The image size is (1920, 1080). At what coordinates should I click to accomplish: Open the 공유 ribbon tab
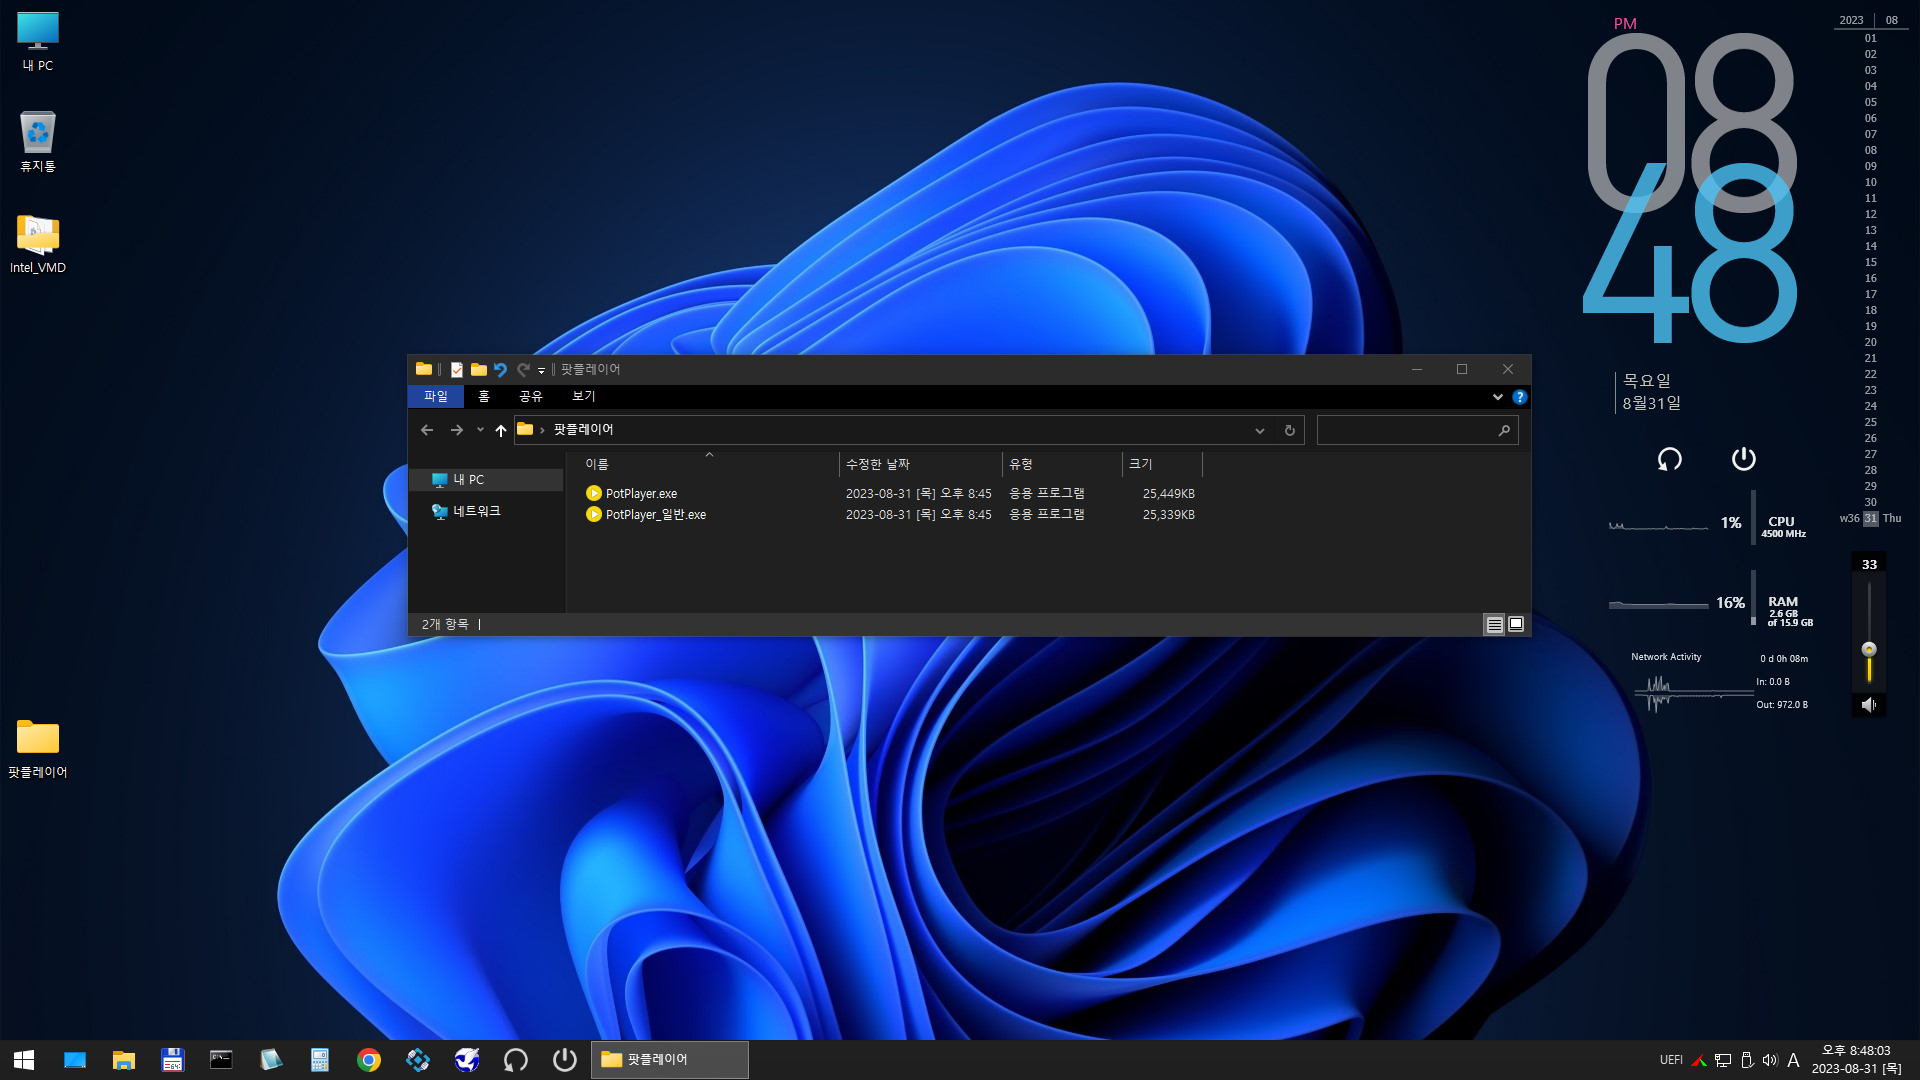point(531,397)
